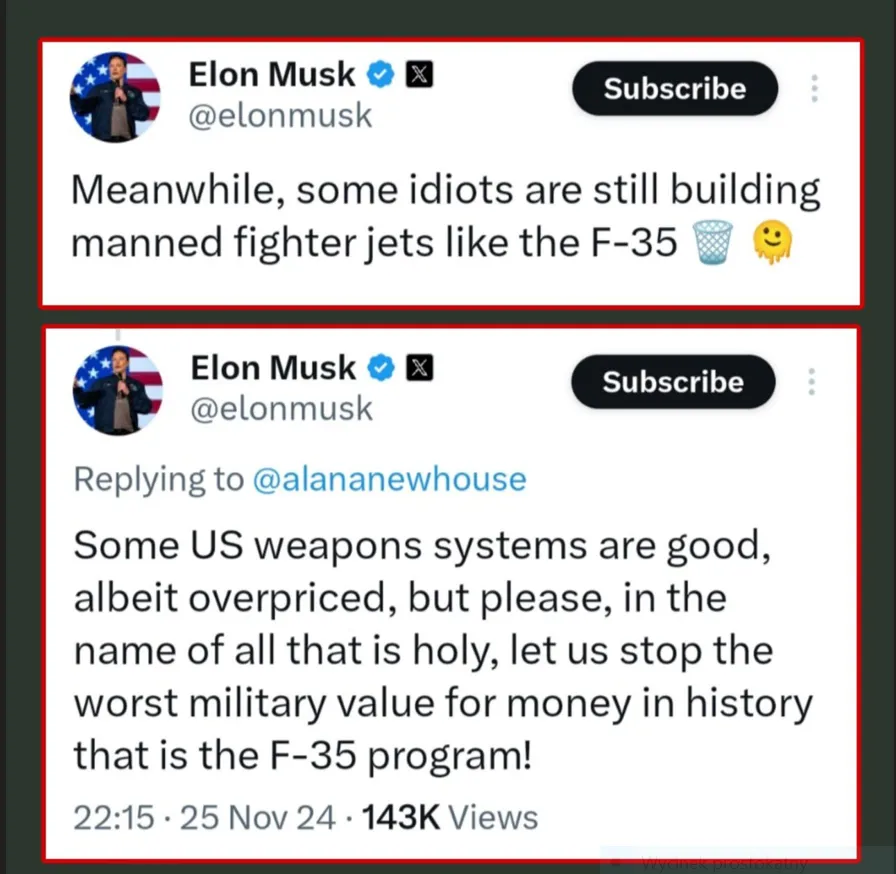Open the @elonmusk handle on the top tweet
The width and height of the screenshot is (896, 874).
[282, 115]
